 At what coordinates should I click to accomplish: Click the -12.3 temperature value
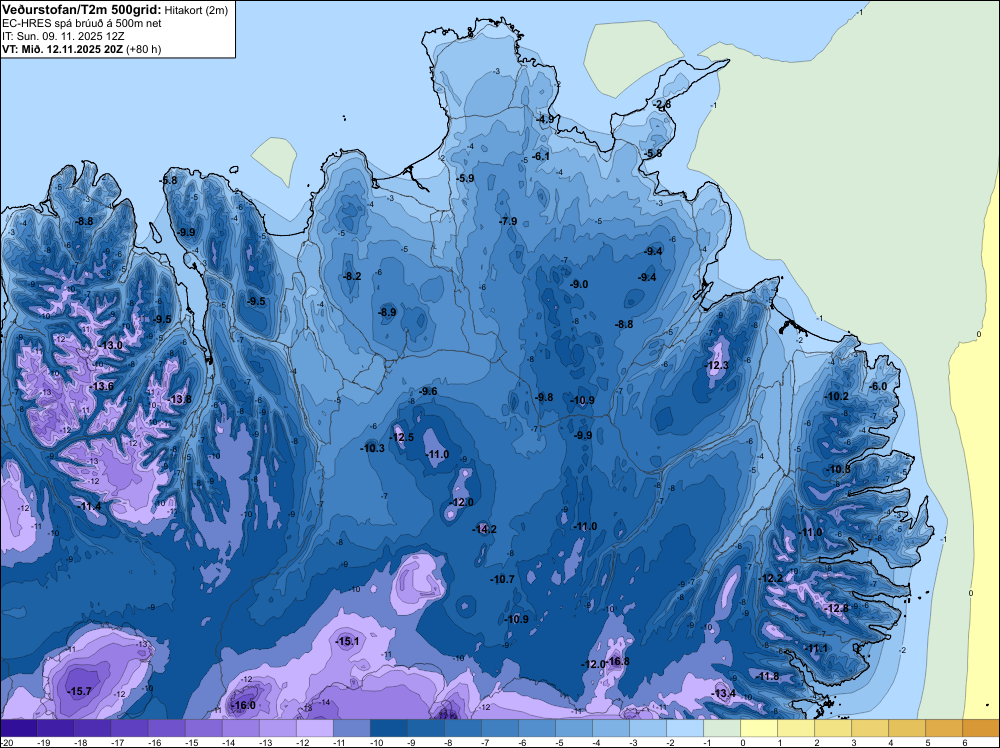[x=716, y=365]
